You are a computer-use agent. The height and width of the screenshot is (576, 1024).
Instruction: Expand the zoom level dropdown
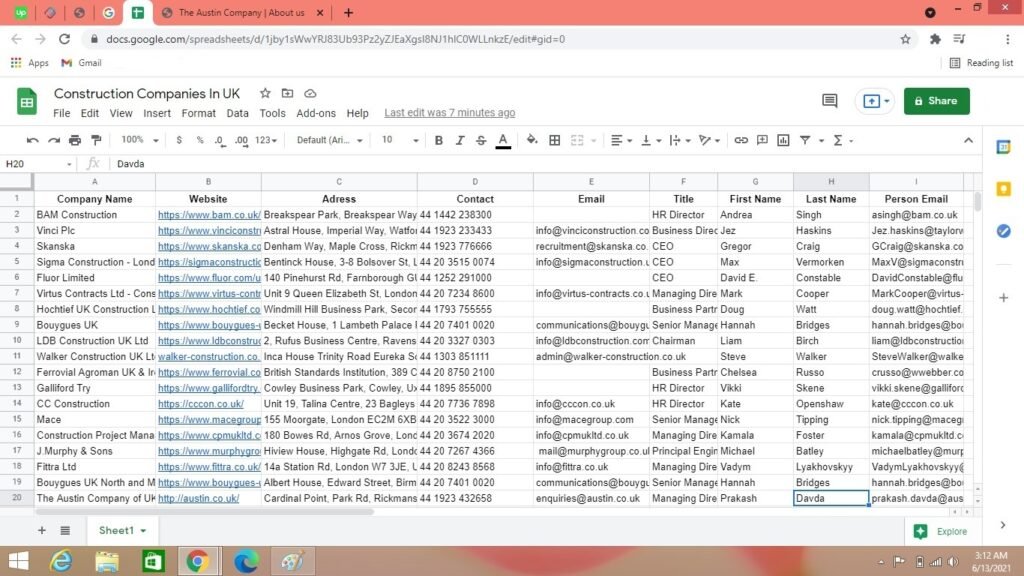pyautogui.click(x=140, y=140)
